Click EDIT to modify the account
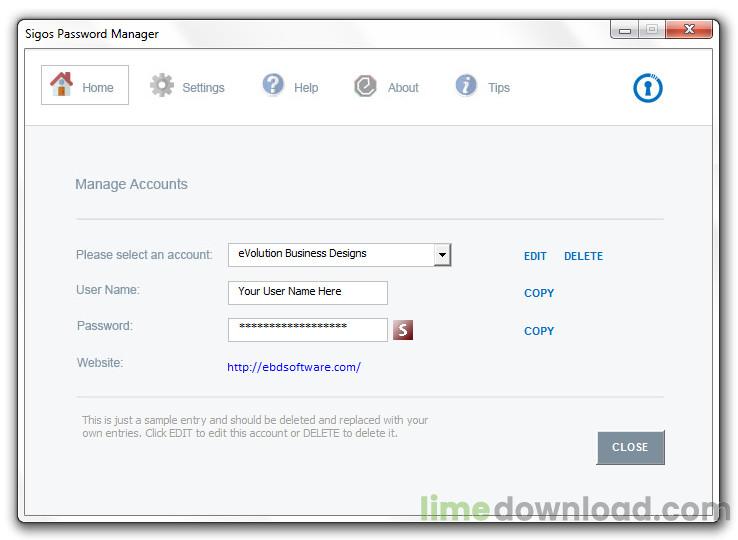738x540 pixels. [535, 256]
